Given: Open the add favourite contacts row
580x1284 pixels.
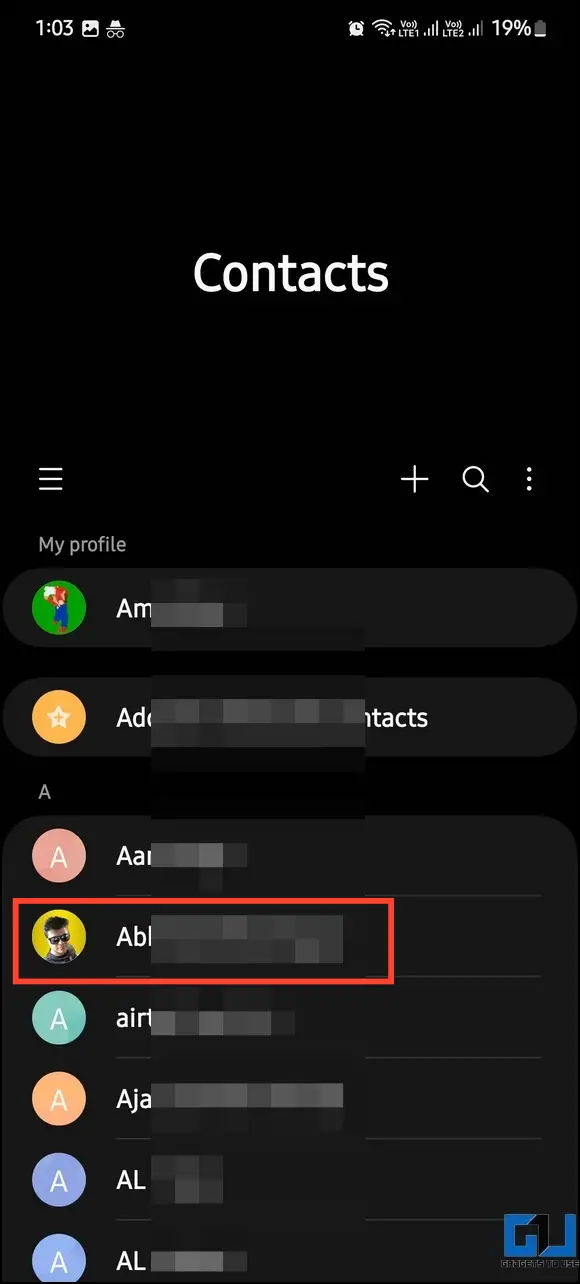Looking at the screenshot, I should point(290,717).
